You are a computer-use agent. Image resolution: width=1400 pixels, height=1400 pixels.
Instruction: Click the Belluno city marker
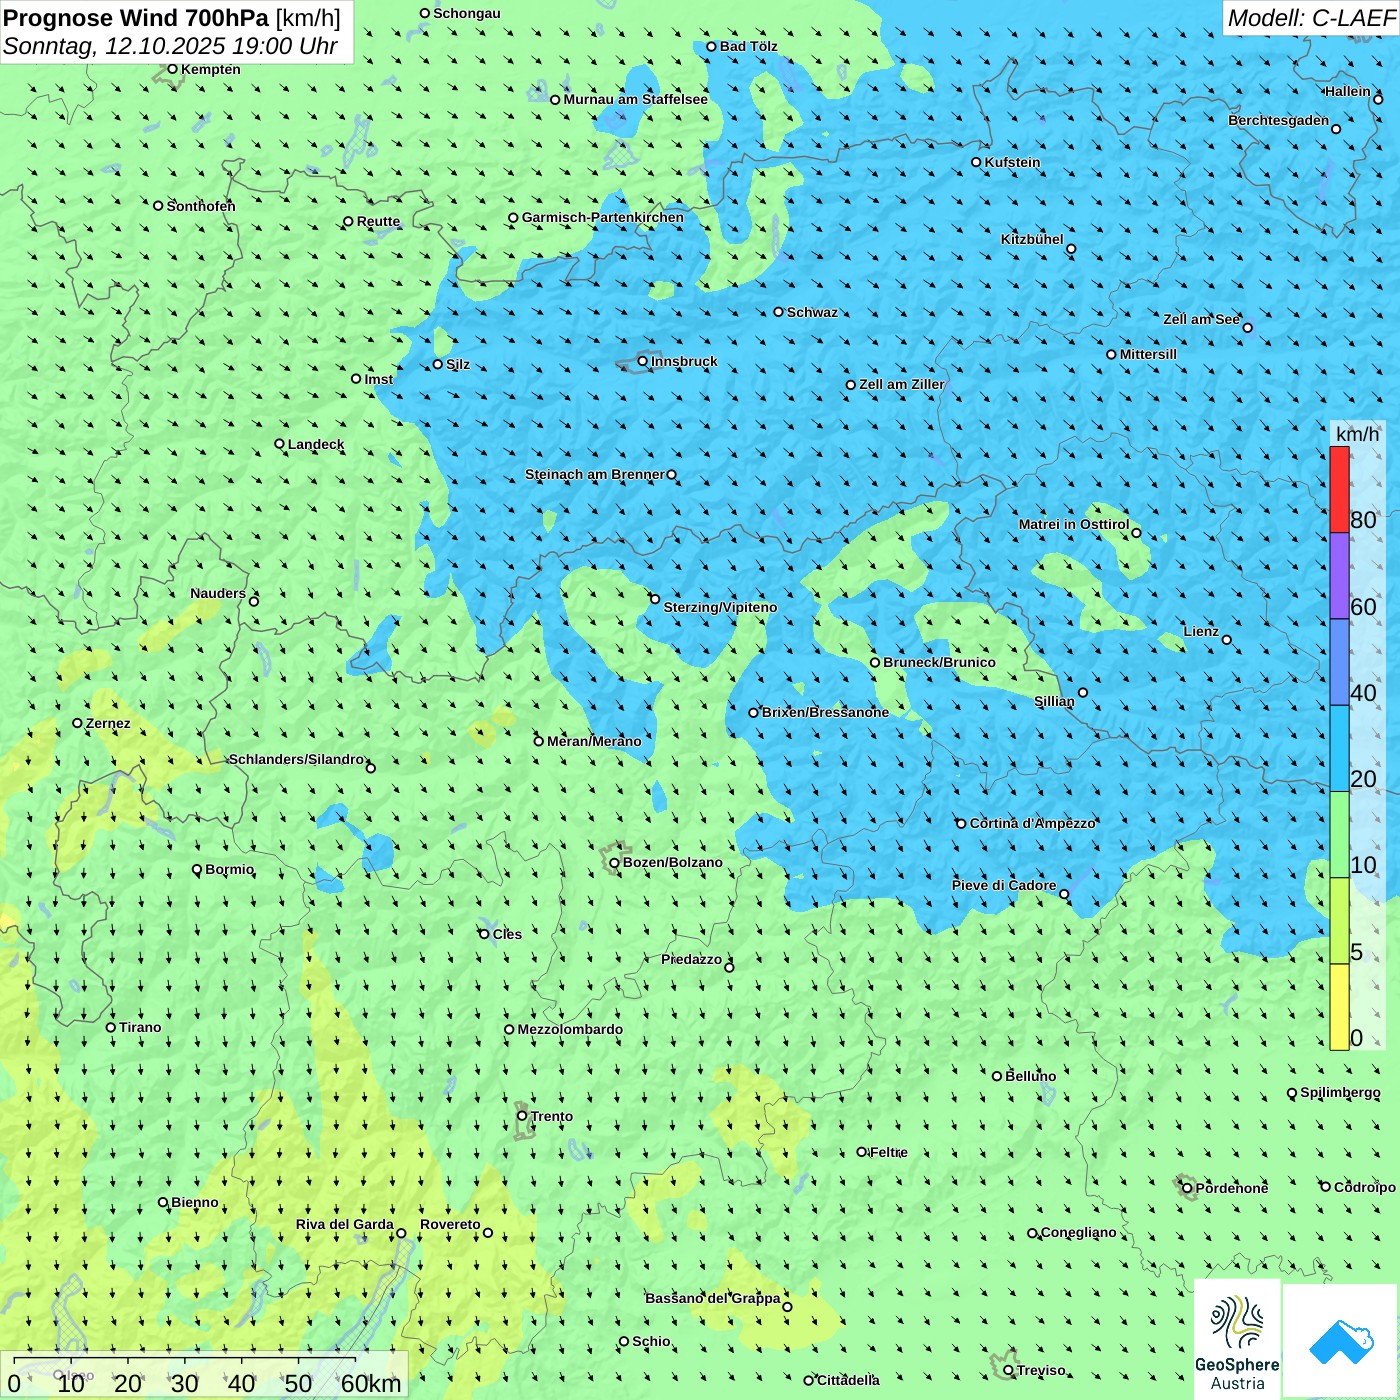(x=997, y=1076)
